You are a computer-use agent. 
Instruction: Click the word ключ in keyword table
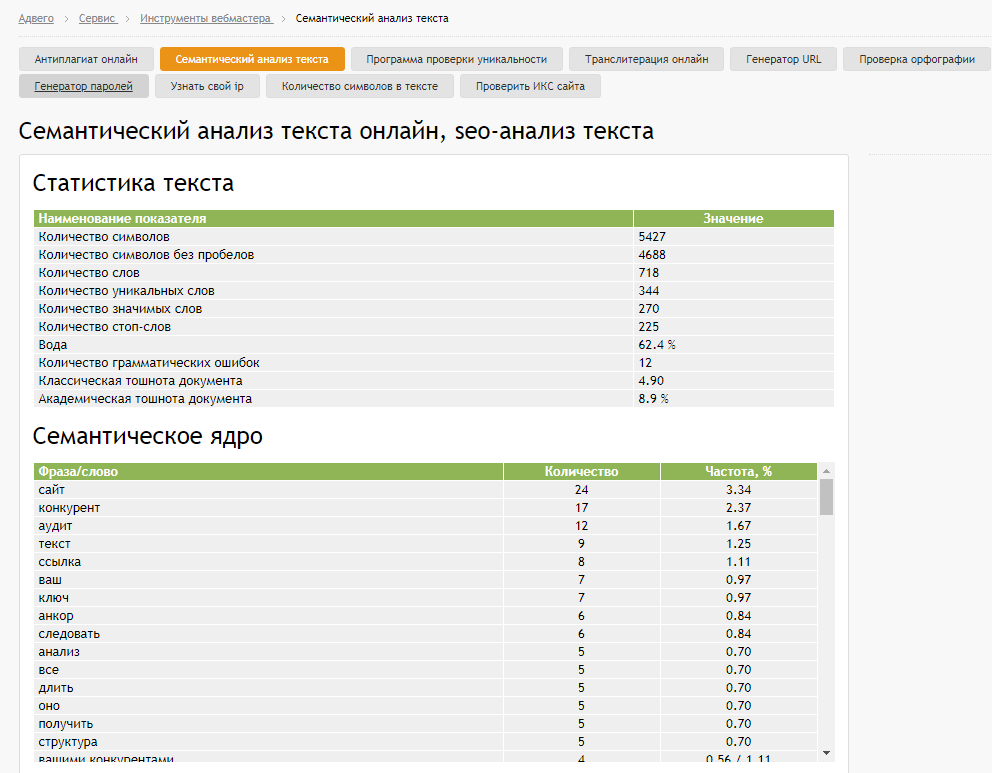54,598
